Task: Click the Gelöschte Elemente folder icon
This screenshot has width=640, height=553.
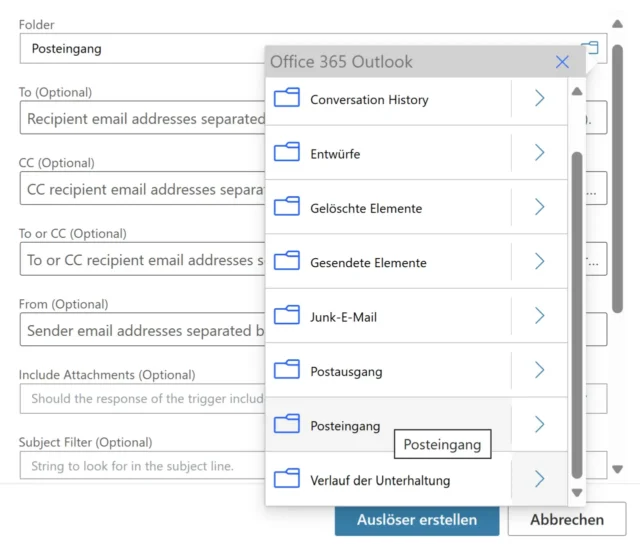Action: (x=287, y=208)
